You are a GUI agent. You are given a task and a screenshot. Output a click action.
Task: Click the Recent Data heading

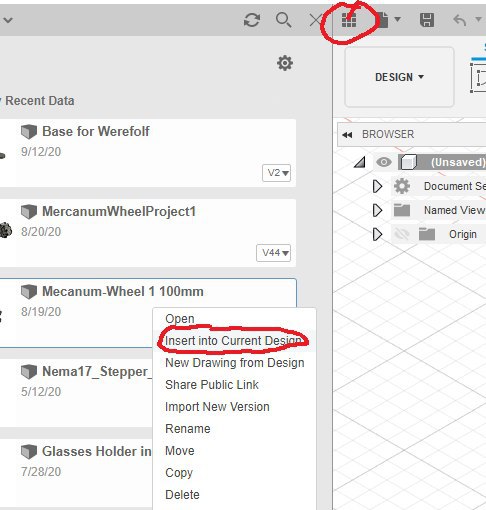pos(40,101)
